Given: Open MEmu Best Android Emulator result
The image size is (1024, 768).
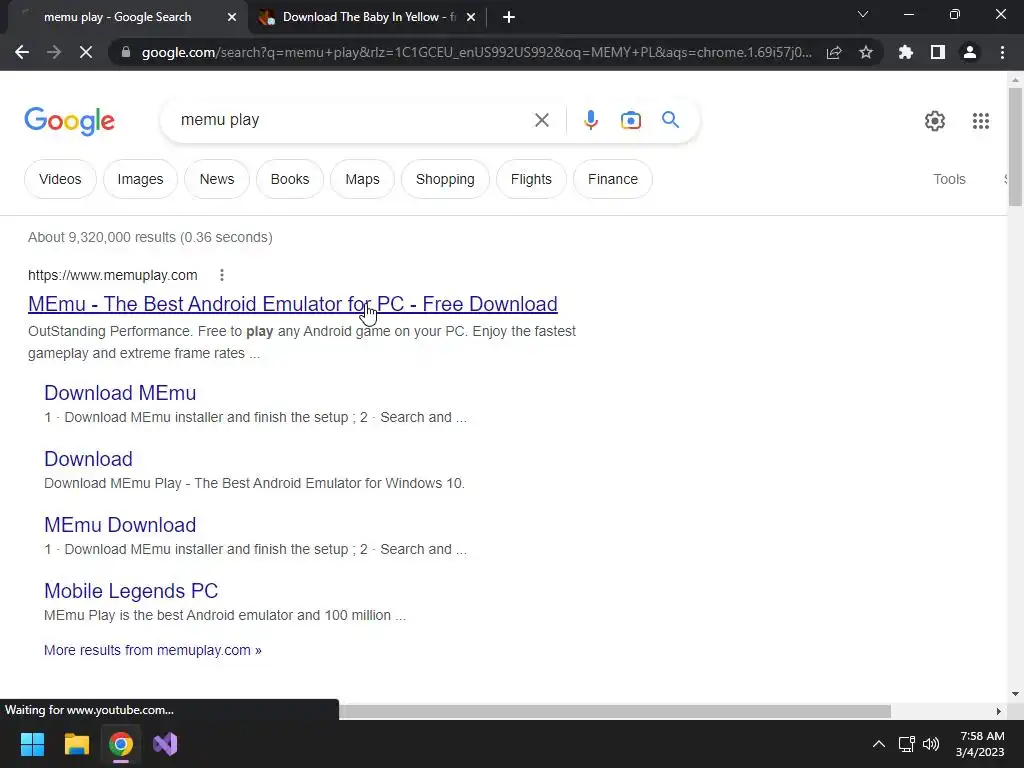Looking at the screenshot, I should click(x=293, y=304).
